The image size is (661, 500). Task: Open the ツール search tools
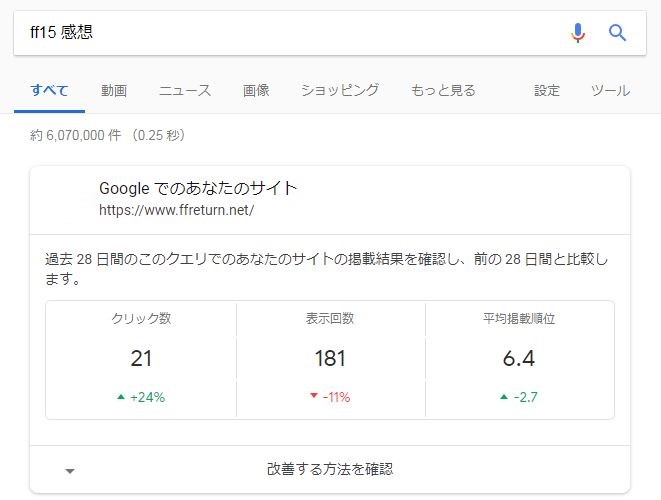[610, 90]
